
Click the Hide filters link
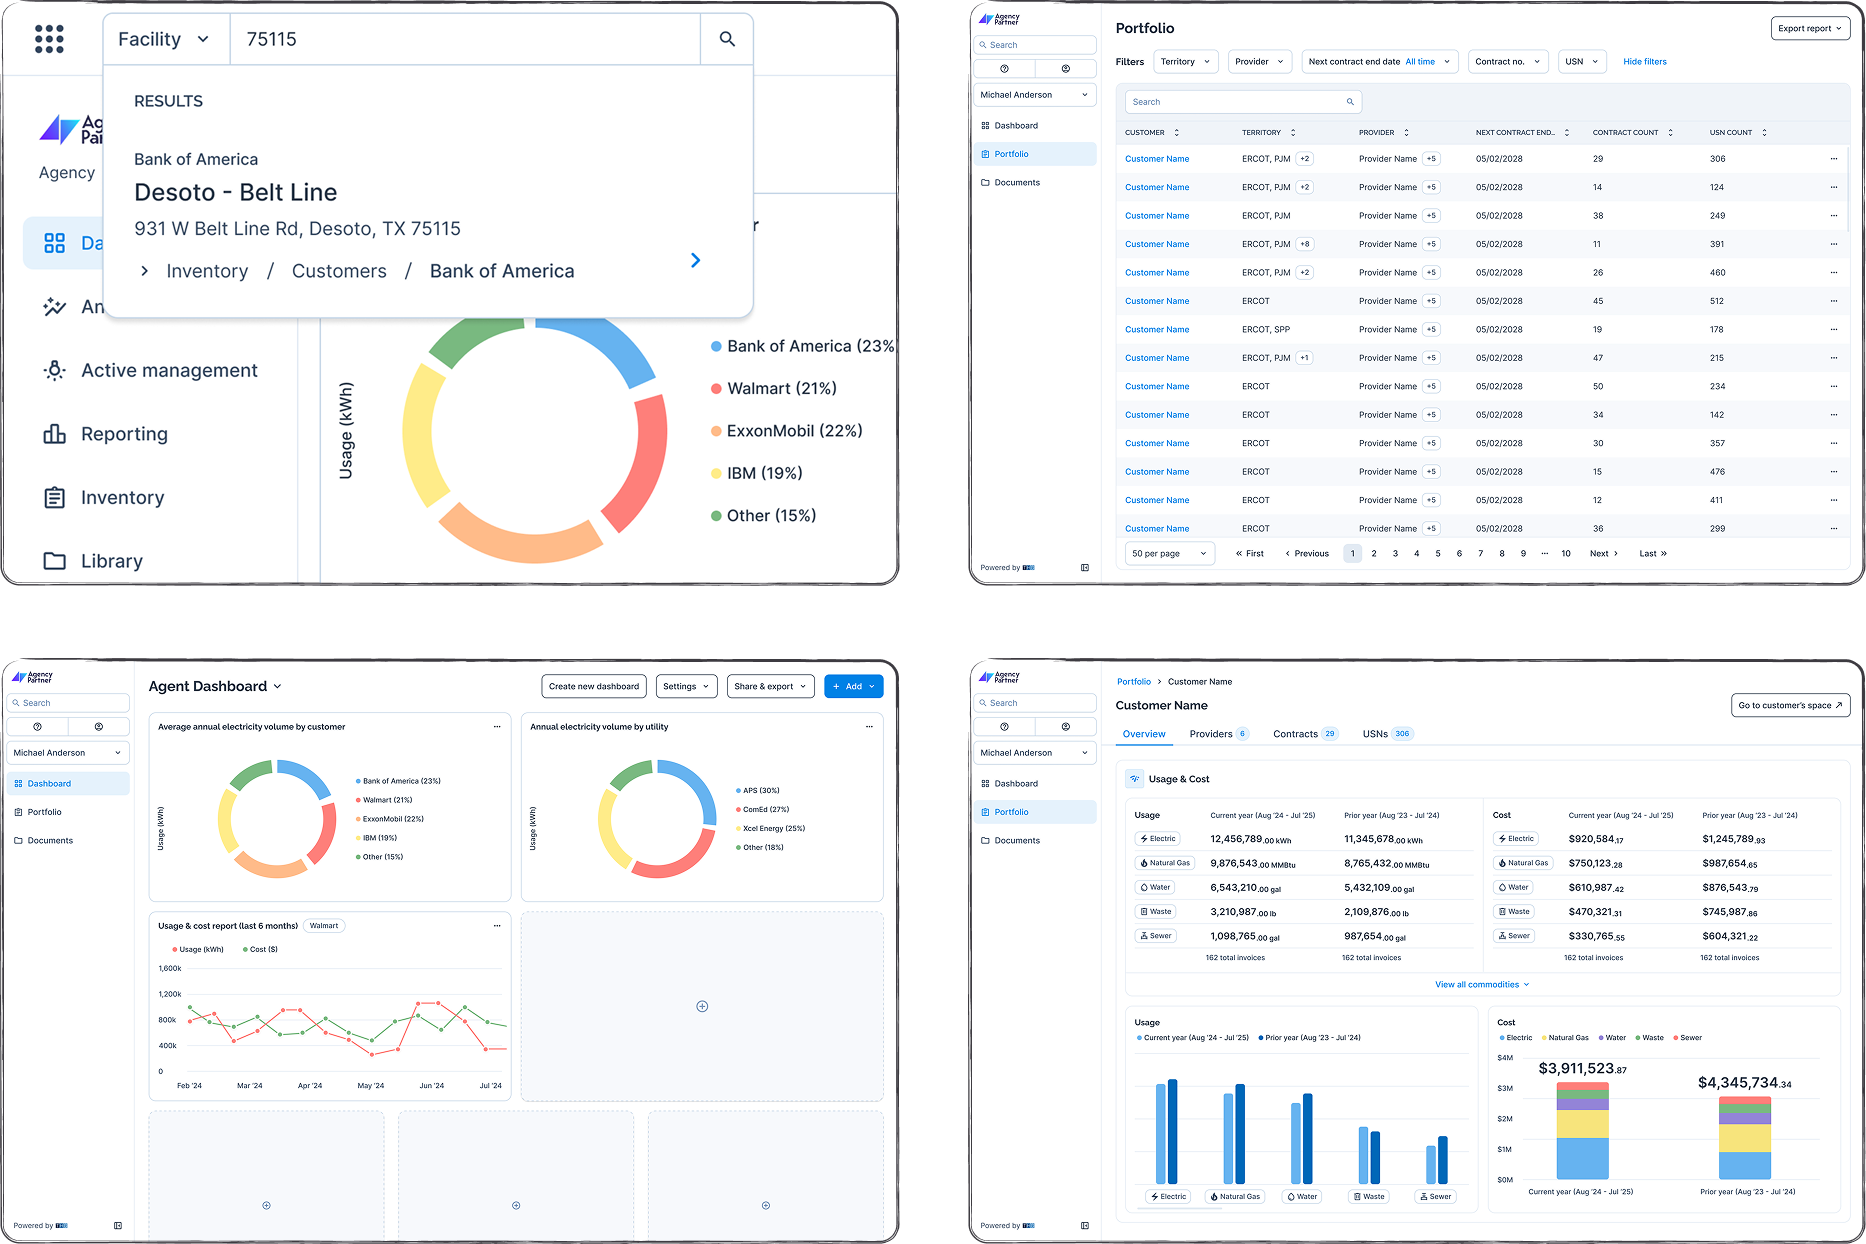point(1645,62)
